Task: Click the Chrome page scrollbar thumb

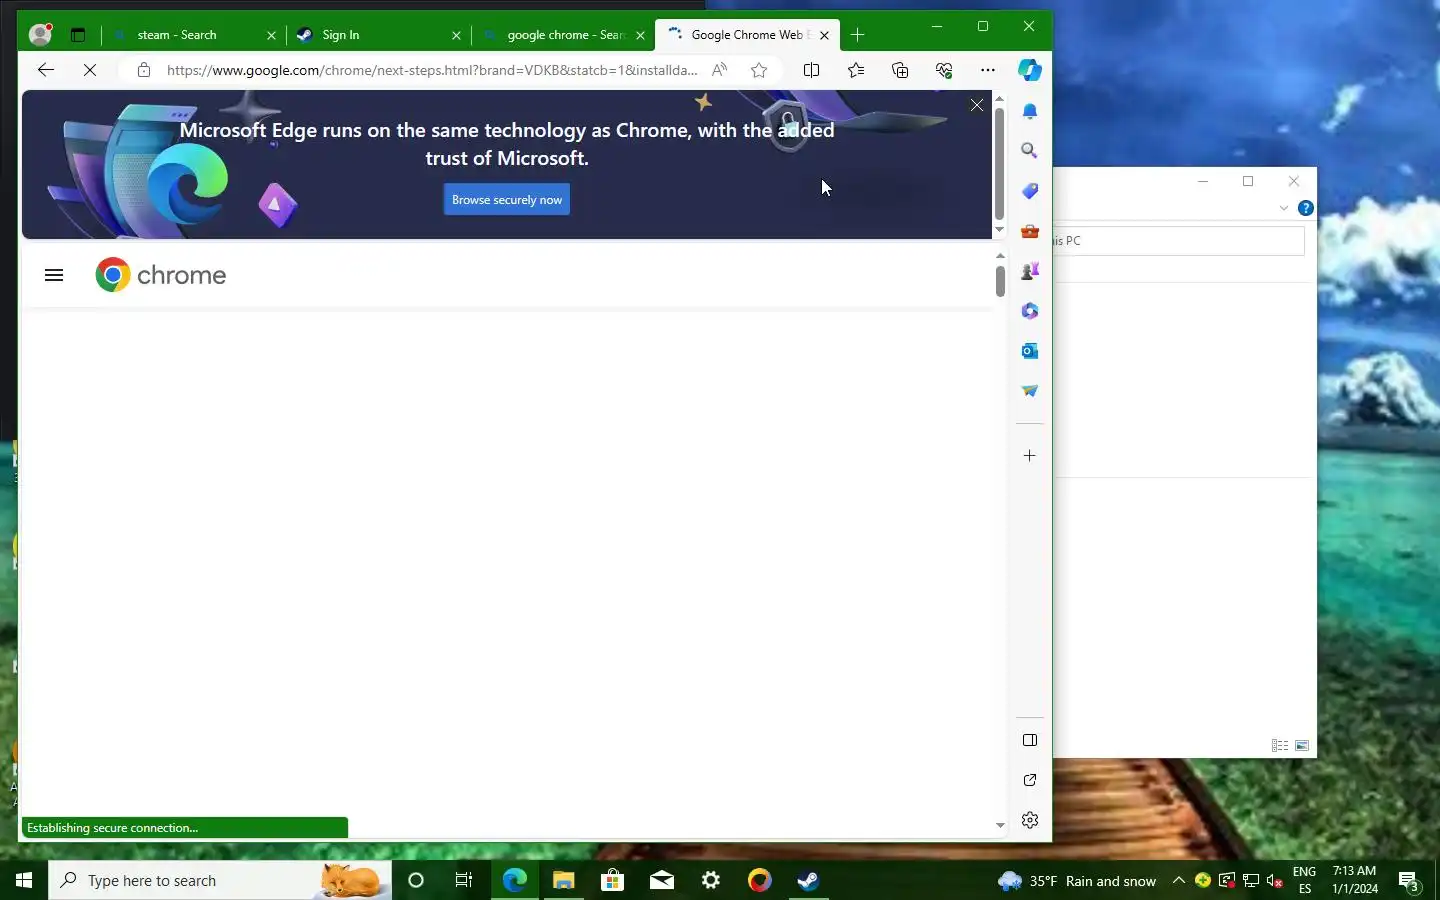Action: pos(1000,281)
